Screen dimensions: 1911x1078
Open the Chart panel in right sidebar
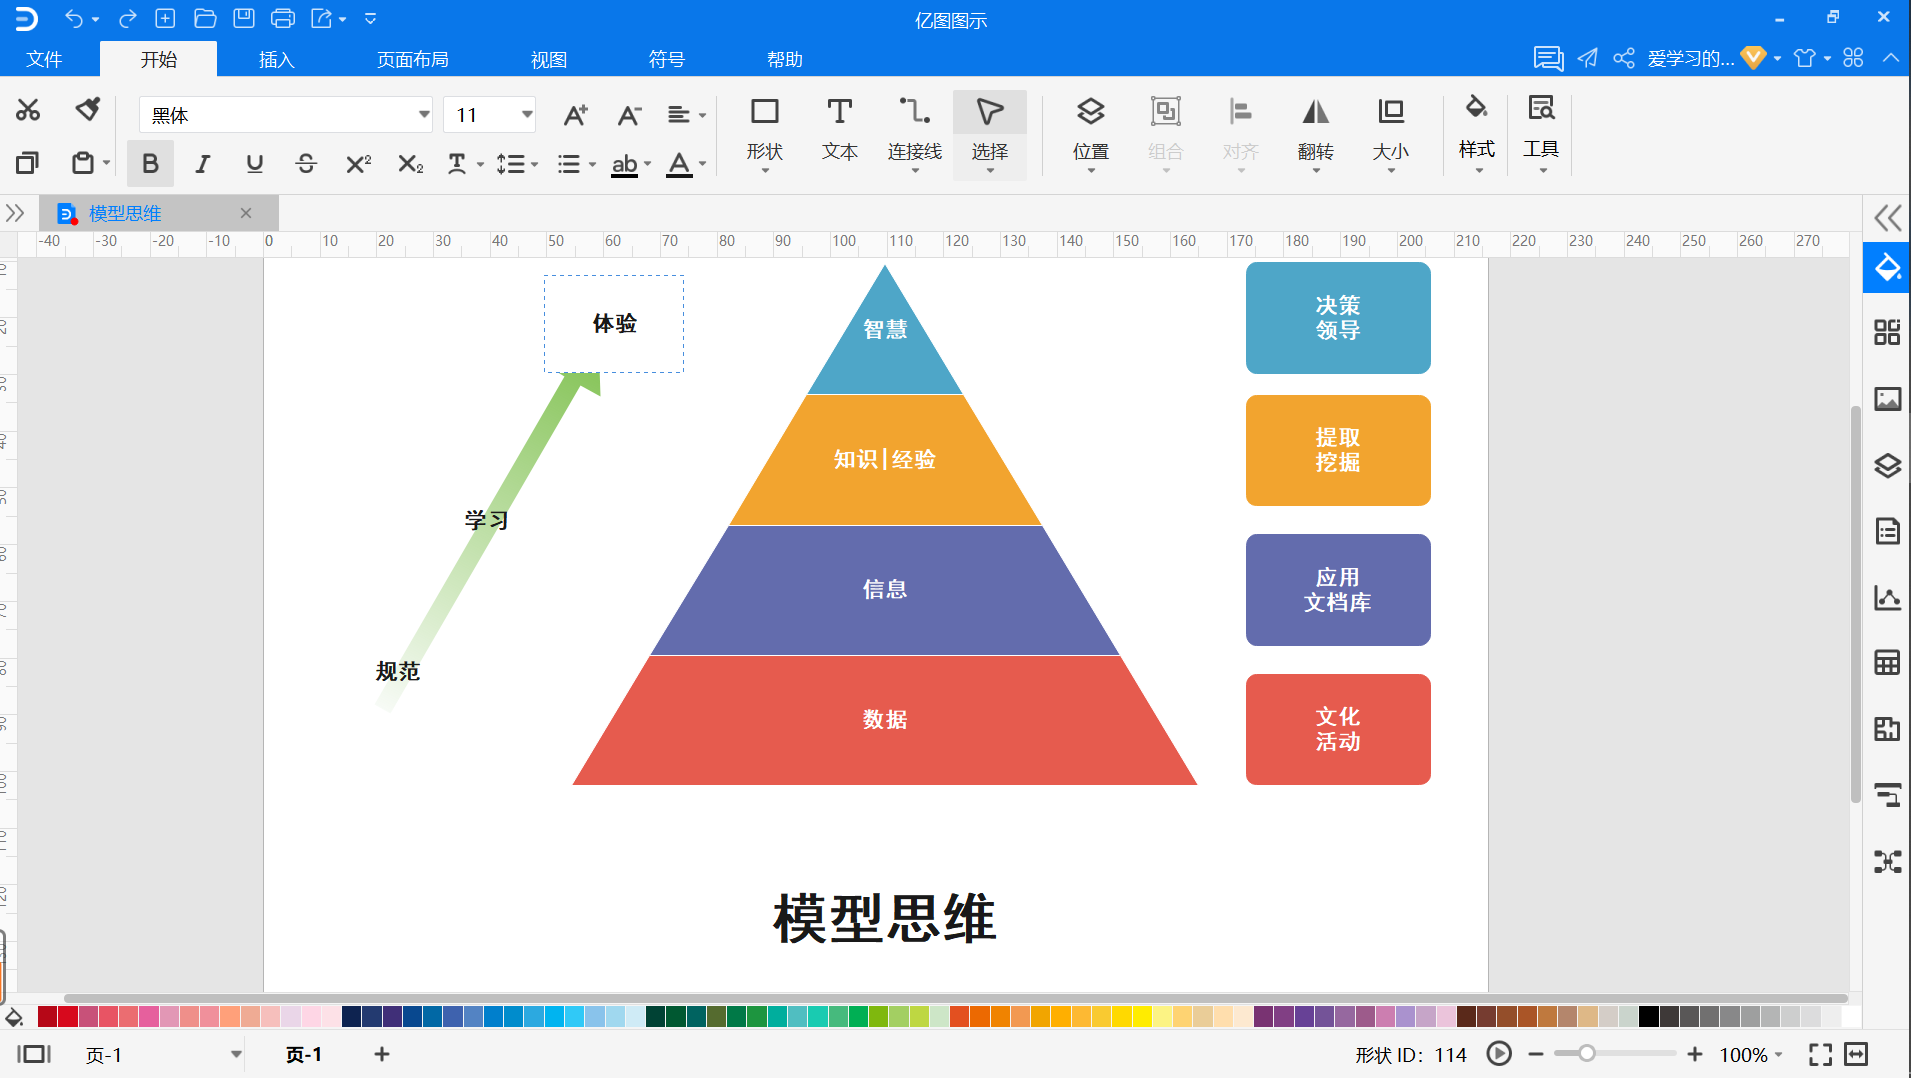(1887, 597)
